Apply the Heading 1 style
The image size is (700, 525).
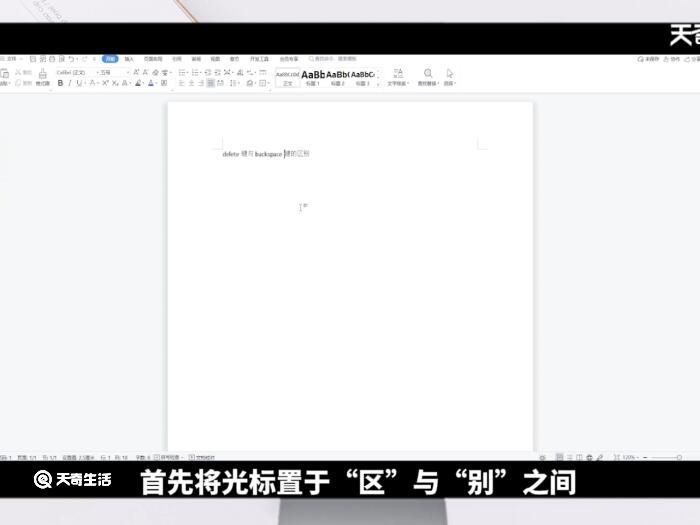click(x=312, y=78)
